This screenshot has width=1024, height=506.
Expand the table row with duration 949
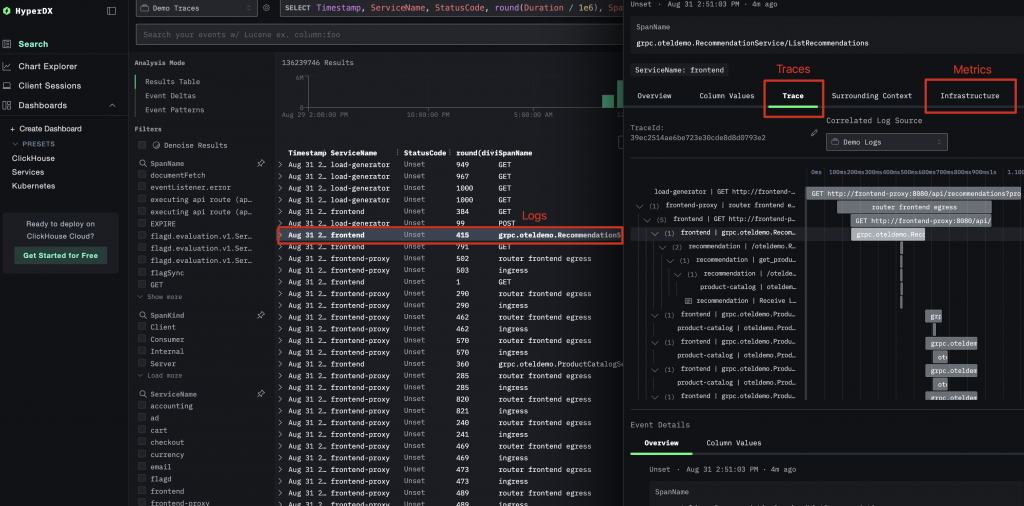(x=281, y=165)
